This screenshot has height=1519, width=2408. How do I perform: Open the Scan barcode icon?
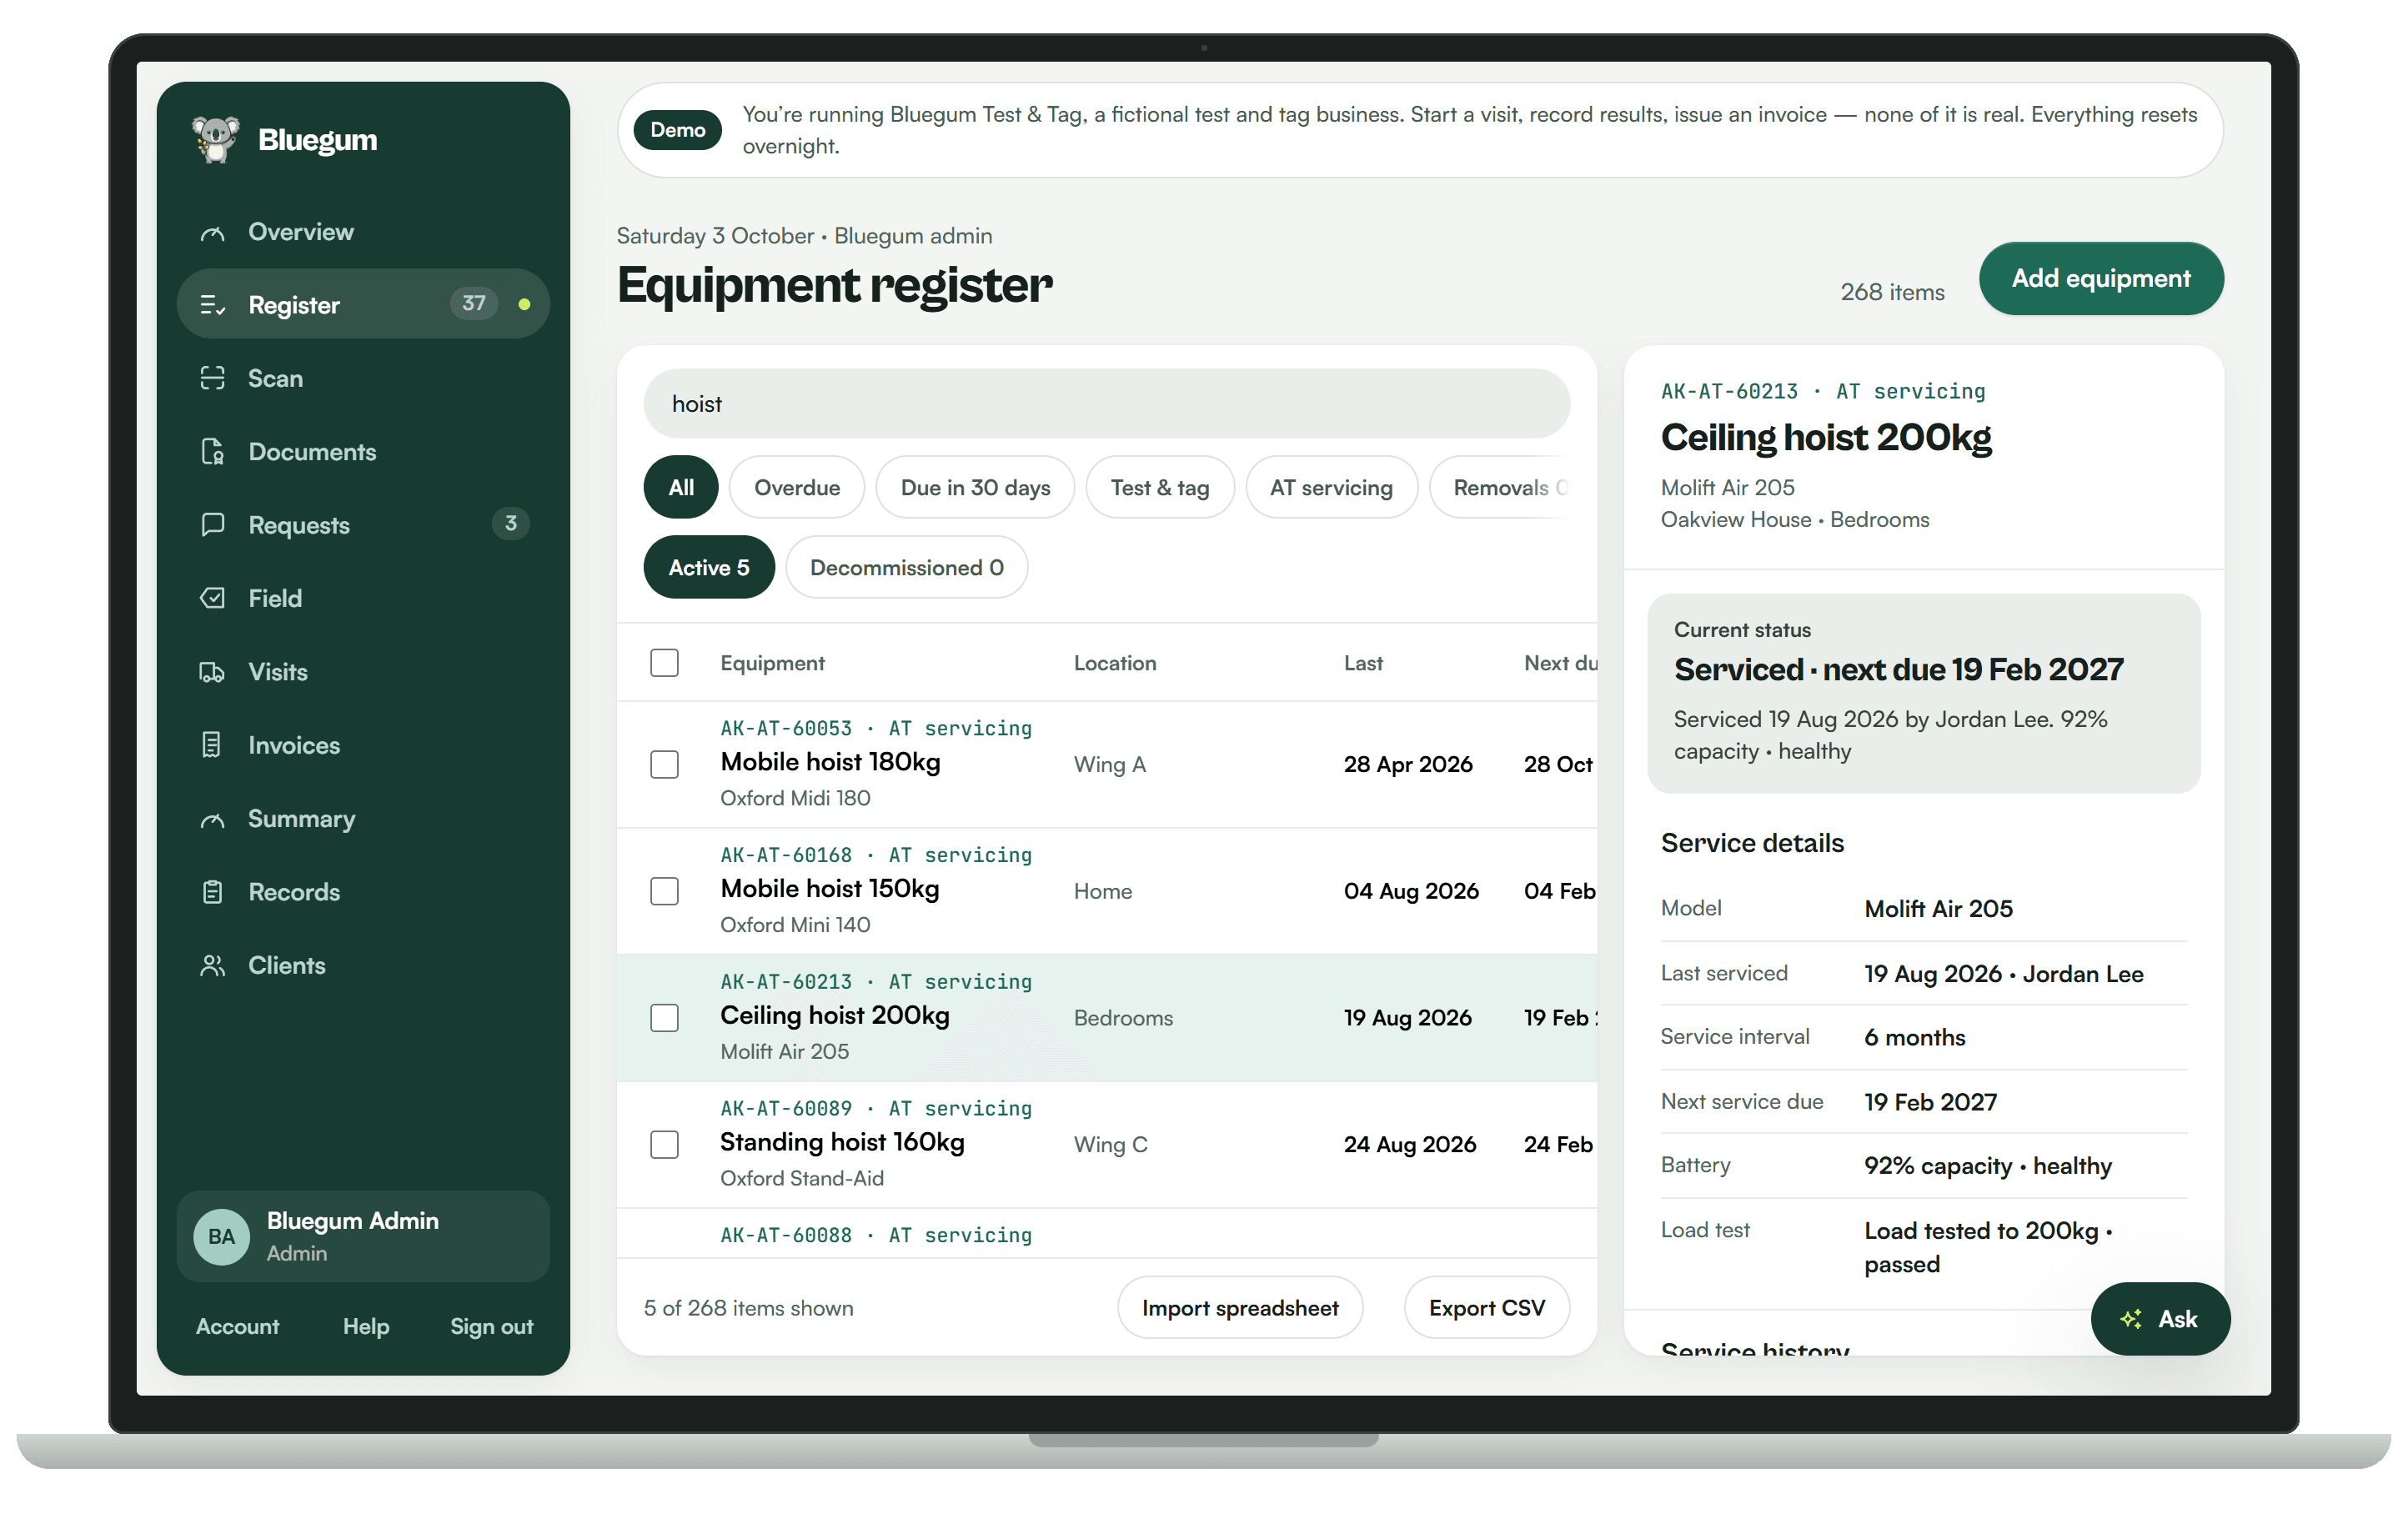[x=212, y=378]
